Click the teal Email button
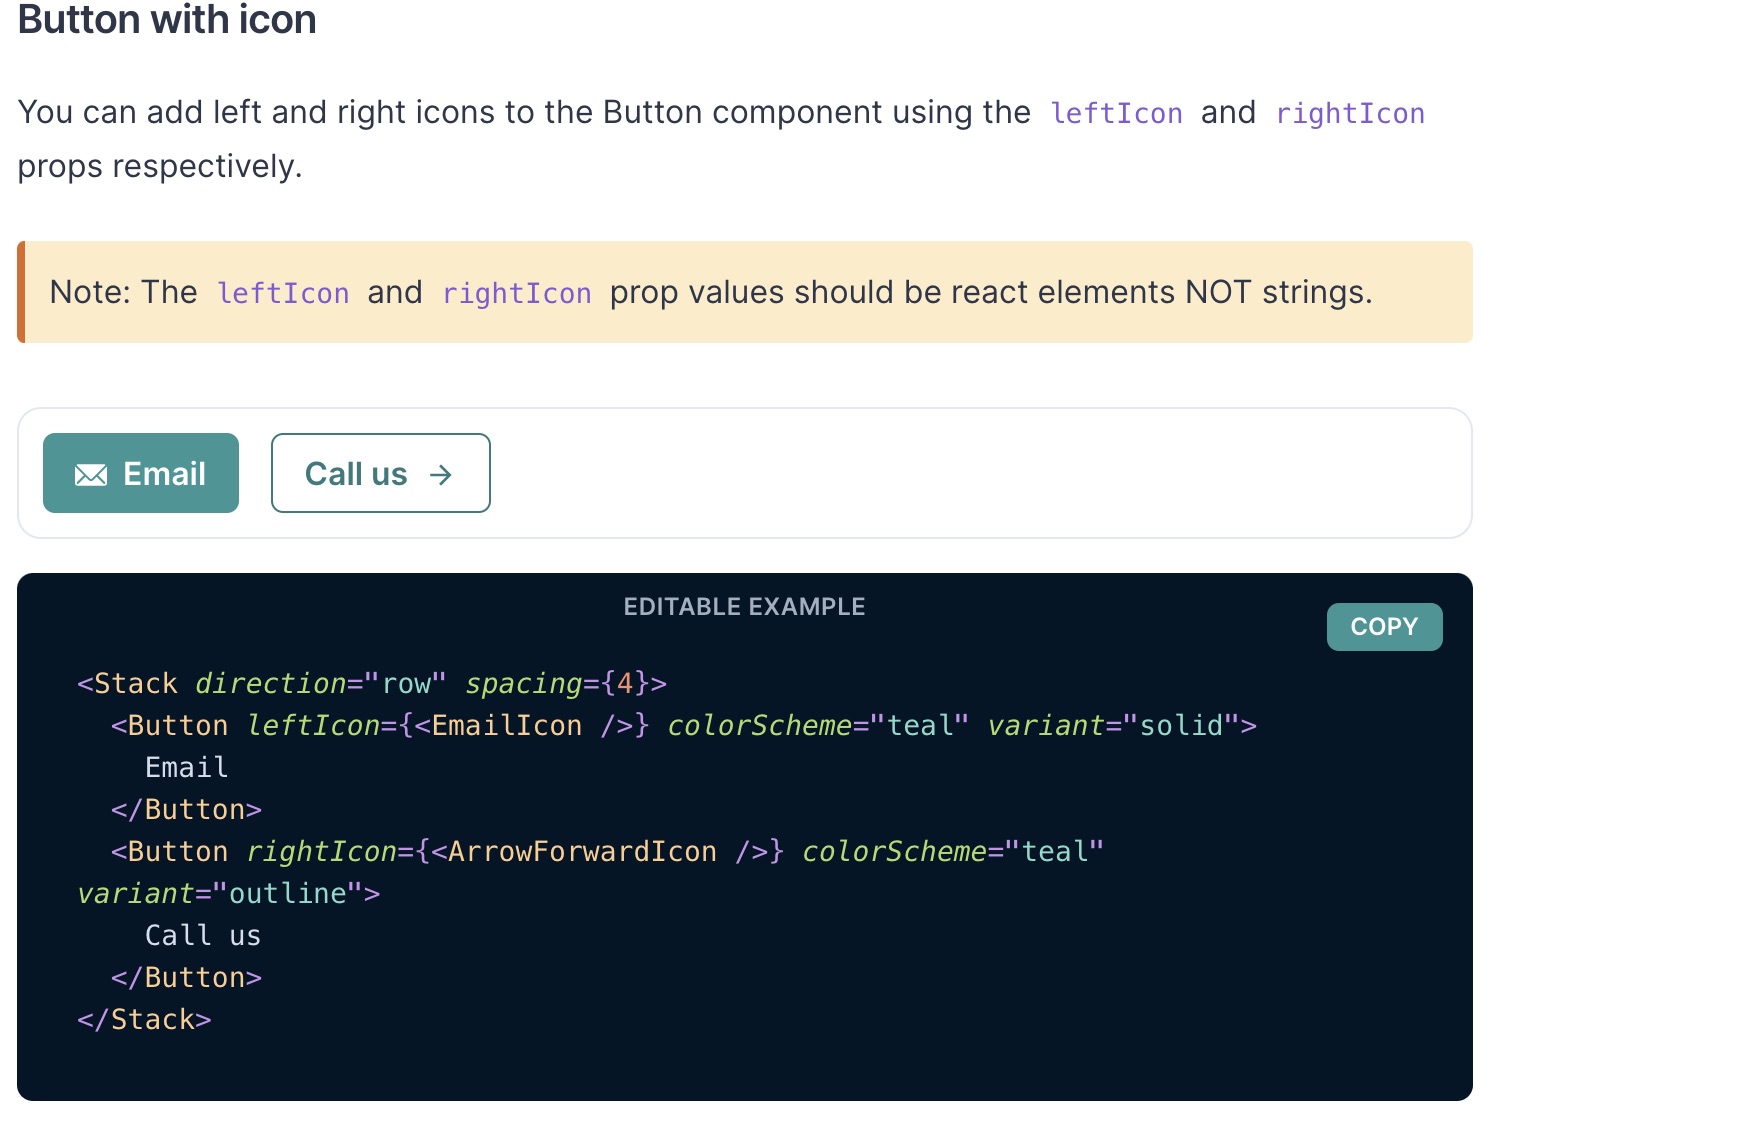 [x=141, y=473]
